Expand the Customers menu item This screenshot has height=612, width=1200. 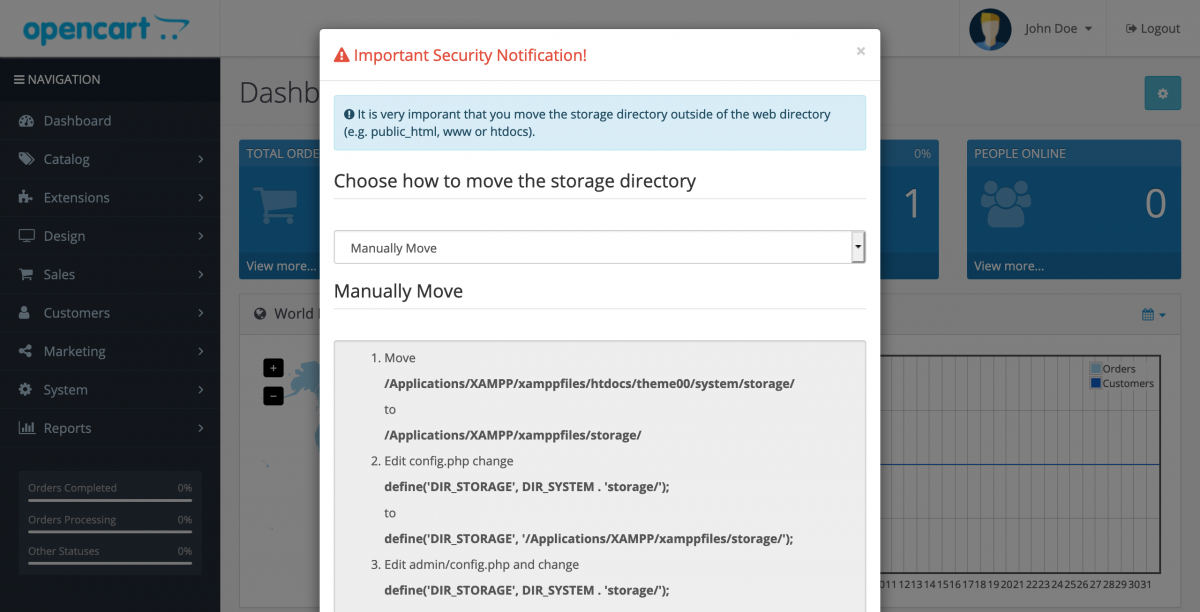click(x=110, y=313)
